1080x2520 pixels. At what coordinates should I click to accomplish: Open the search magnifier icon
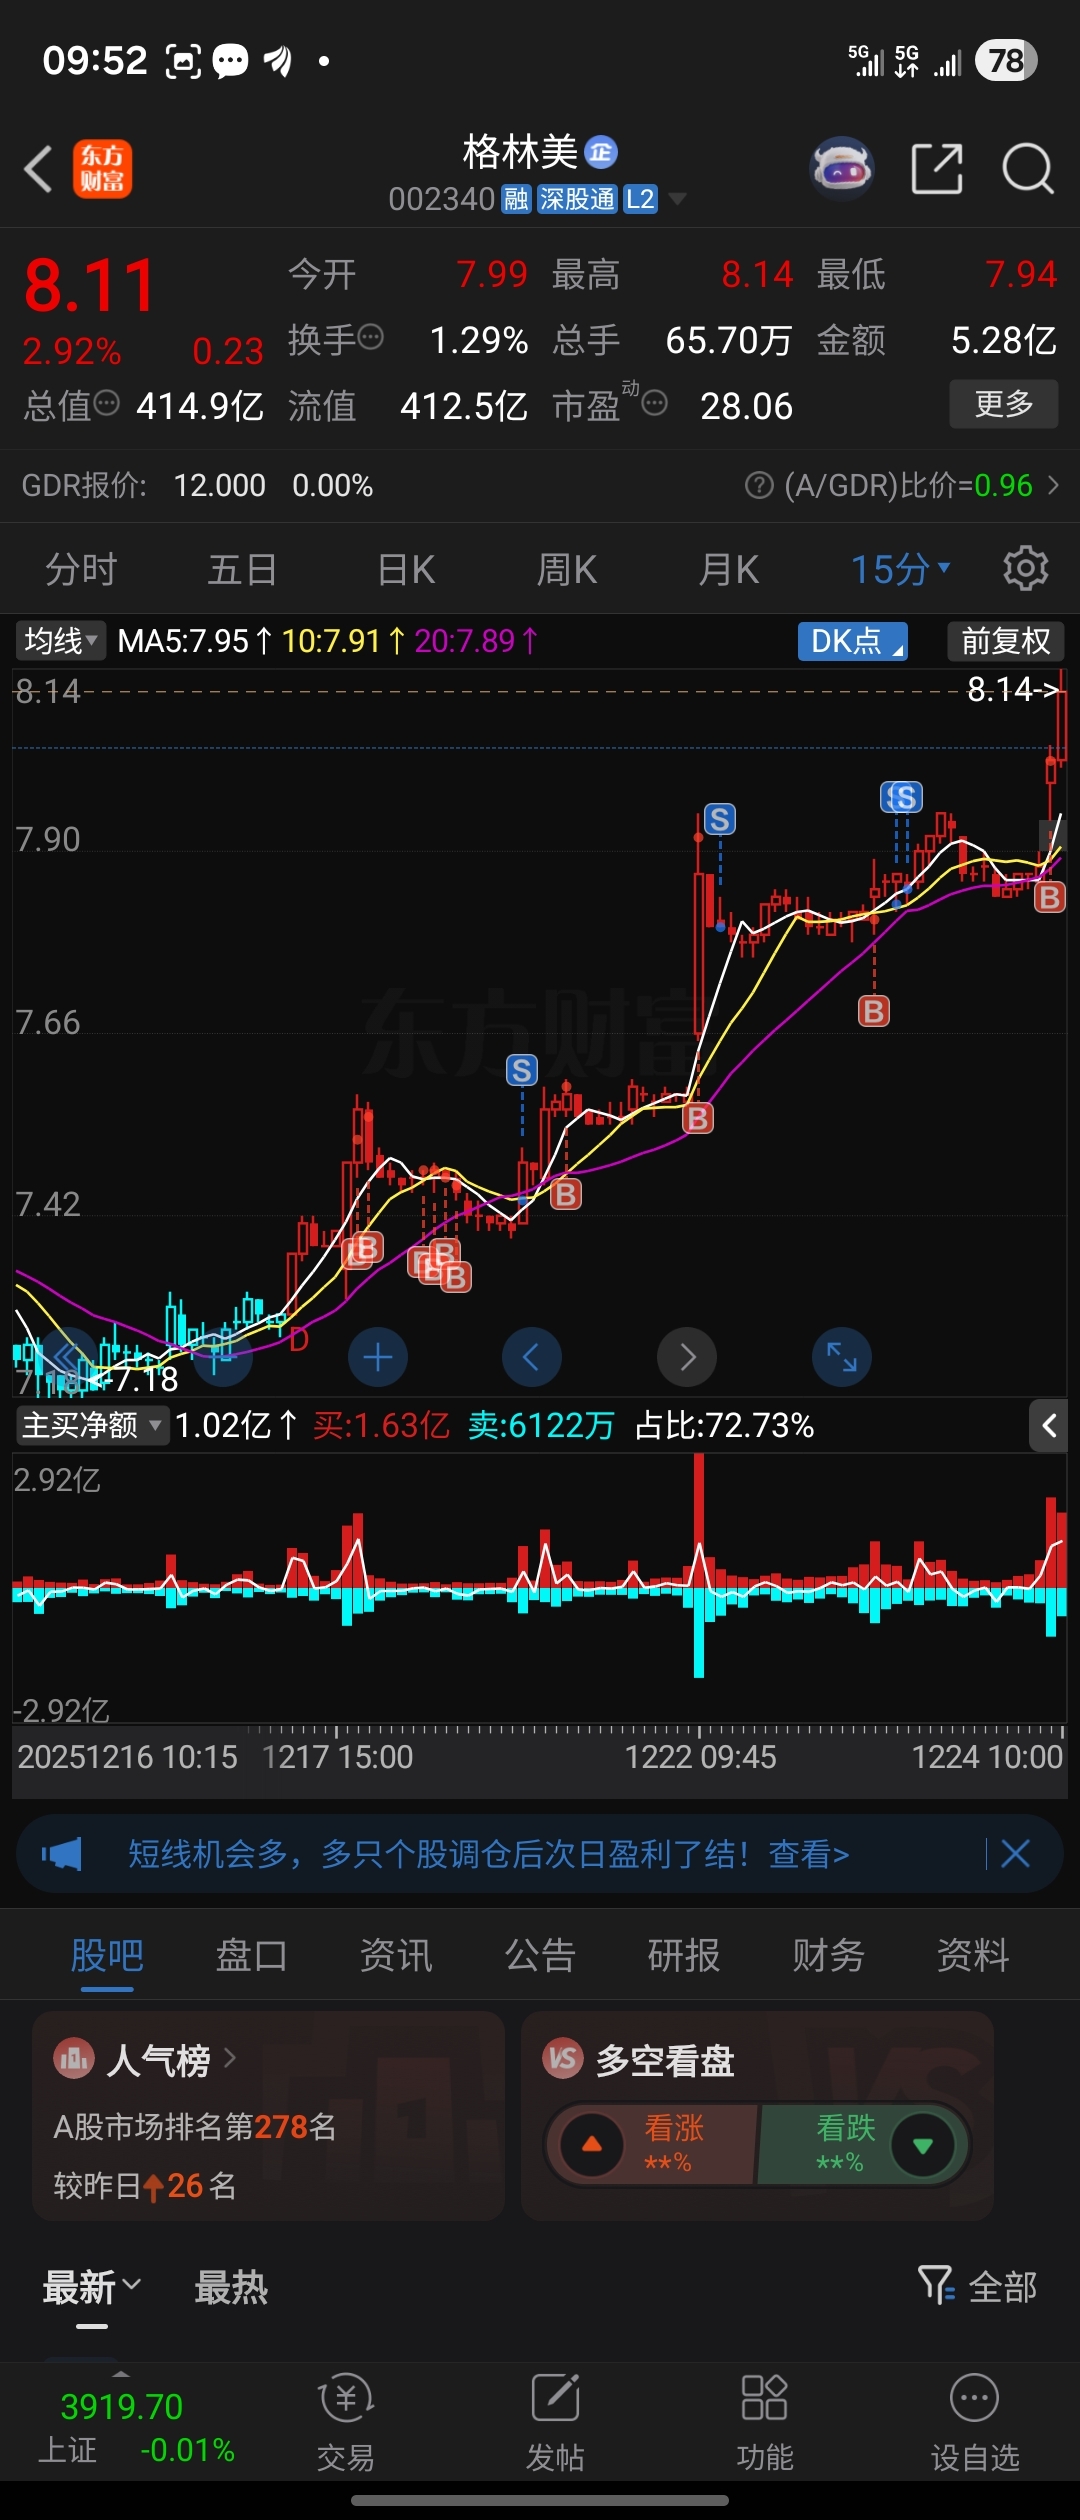point(1028,168)
